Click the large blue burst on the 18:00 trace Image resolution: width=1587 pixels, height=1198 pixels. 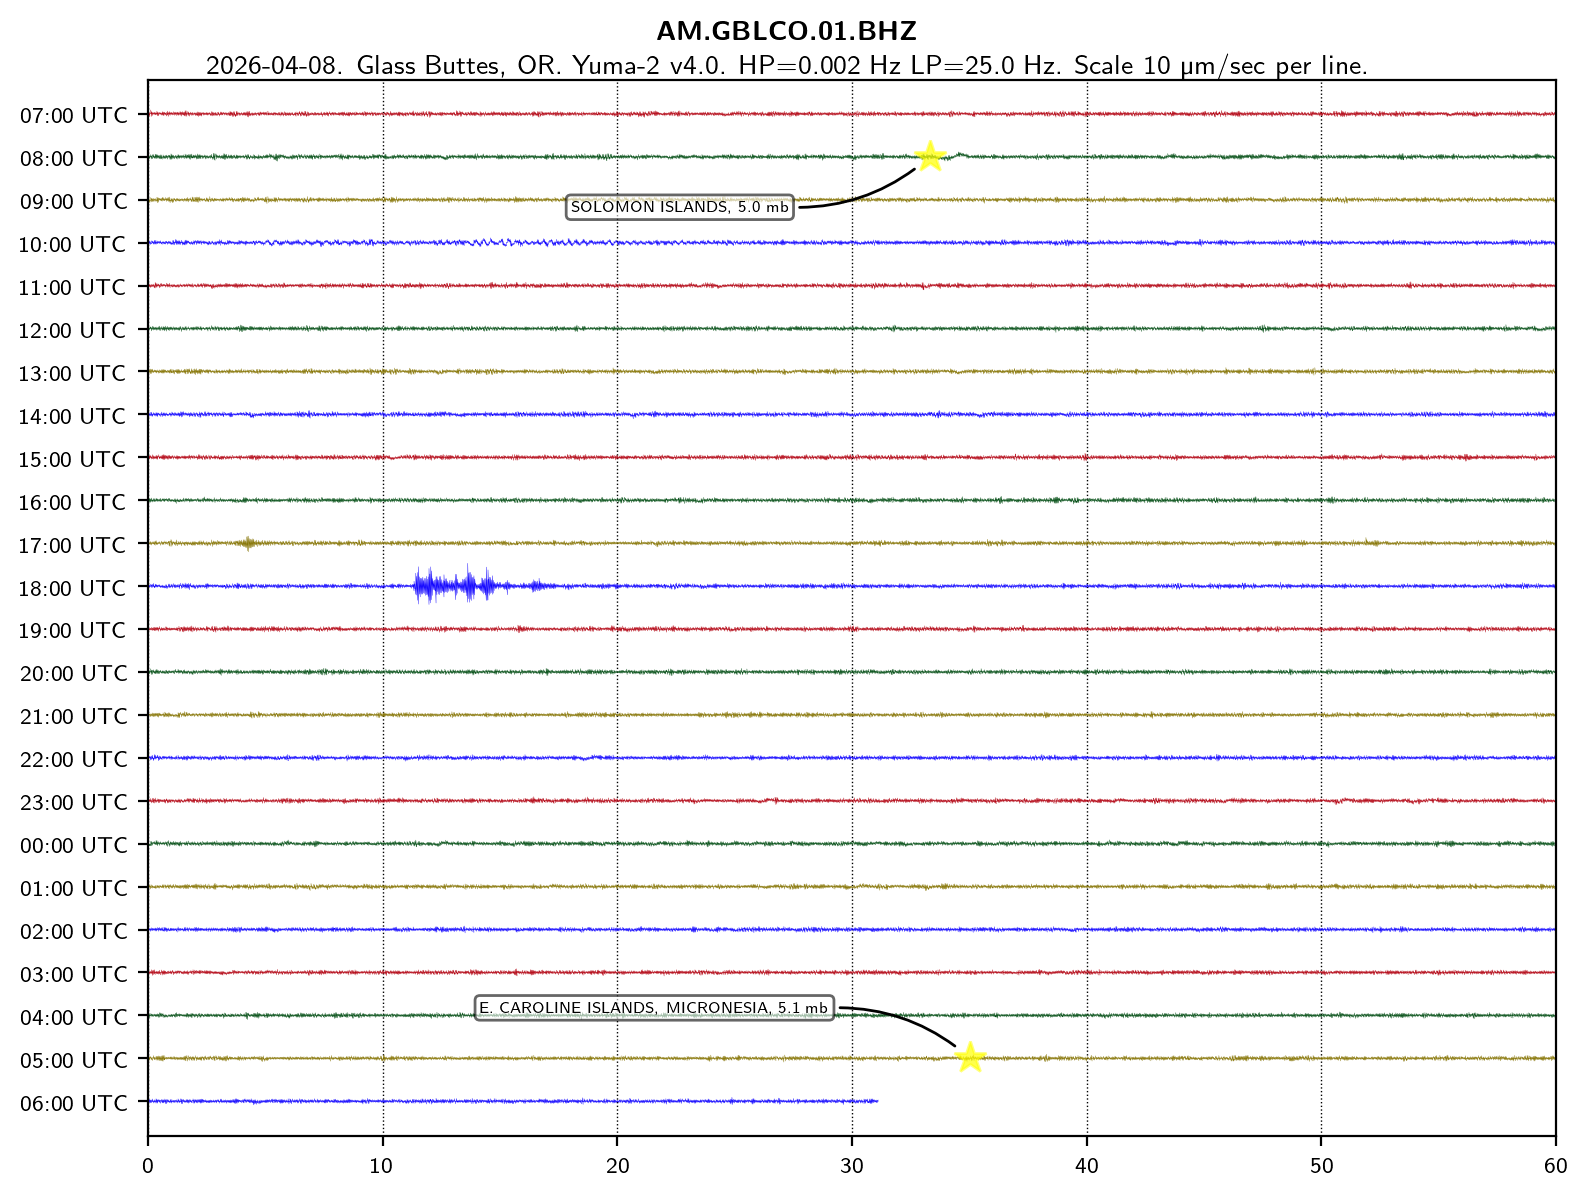click(455, 586)
